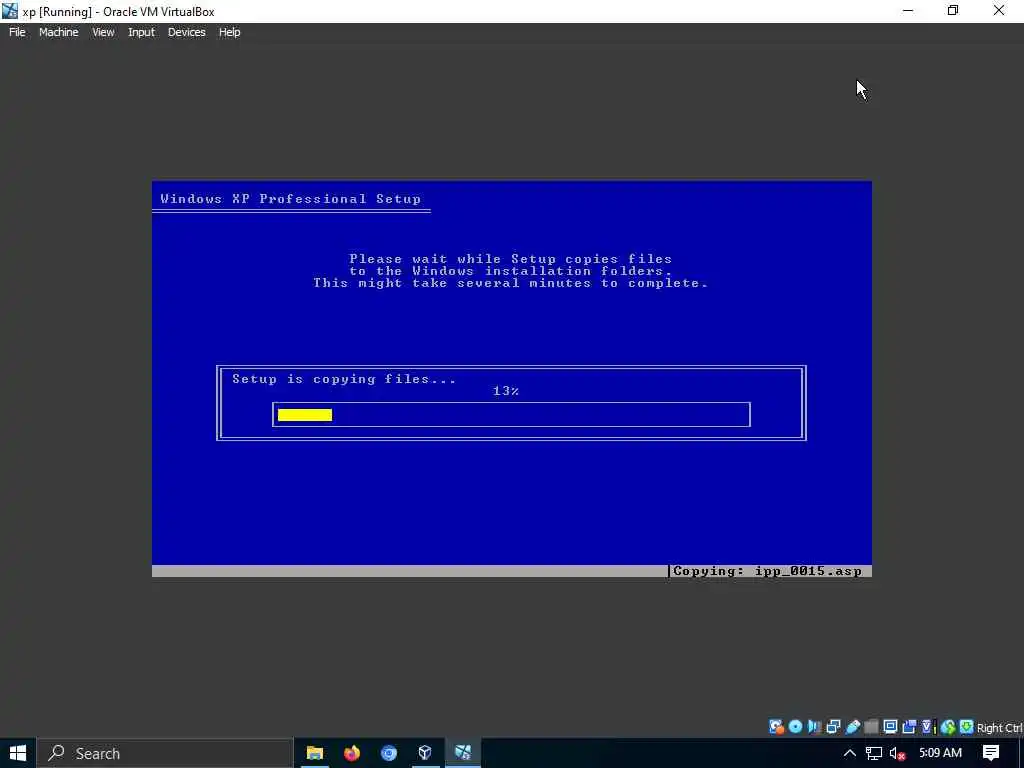This screenshot has height=768, width=1024.
Task: Open the File menu
Action: coord(17,32)
